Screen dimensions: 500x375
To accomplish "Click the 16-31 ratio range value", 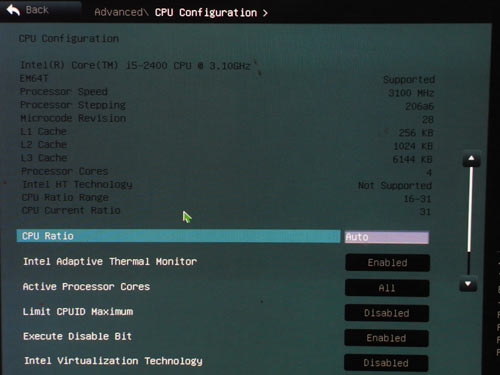I will click(x=417, y=199).
